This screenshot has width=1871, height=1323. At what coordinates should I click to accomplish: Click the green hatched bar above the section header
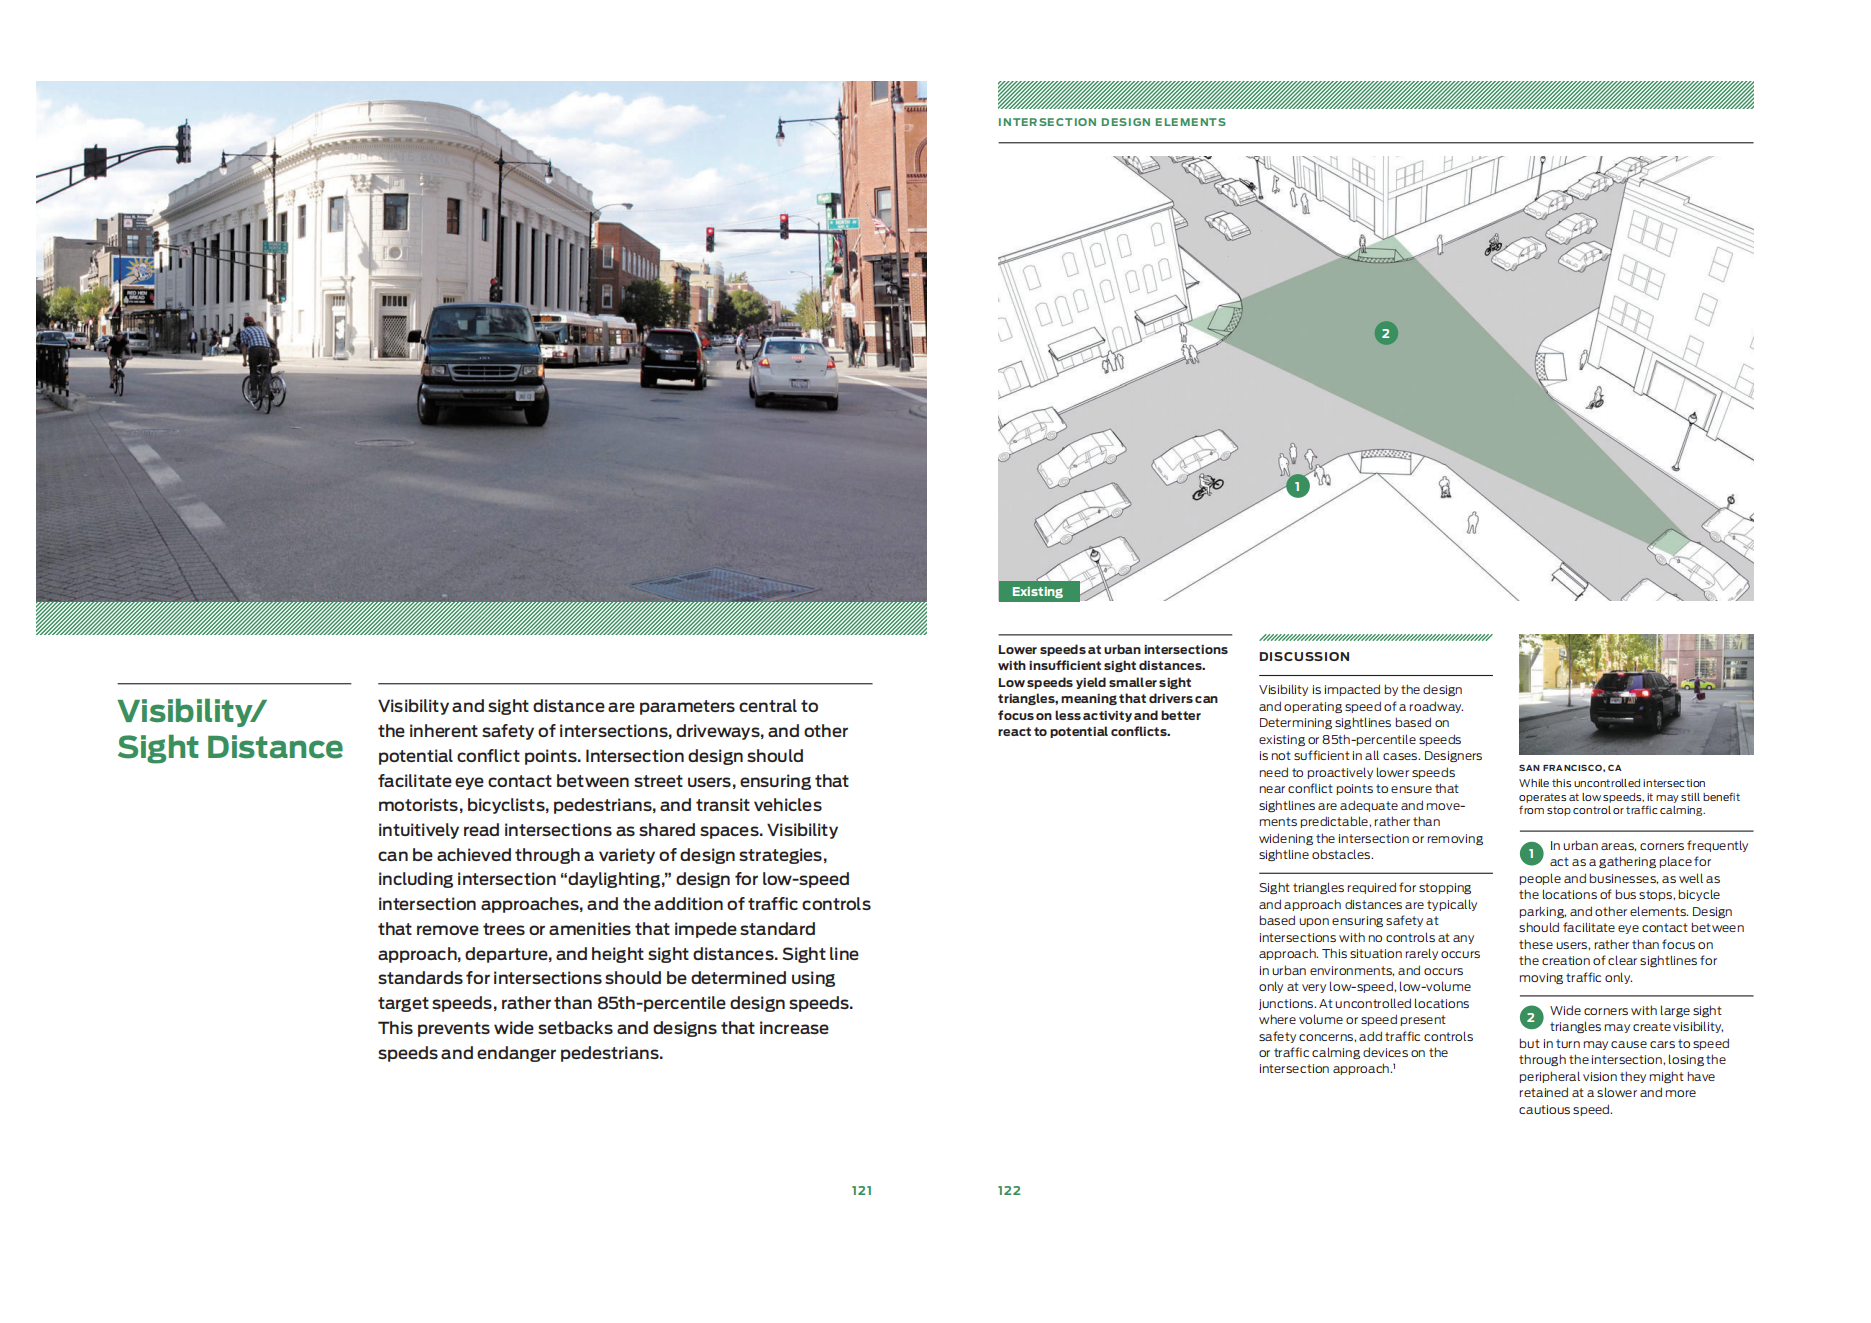coord(1375,95)
